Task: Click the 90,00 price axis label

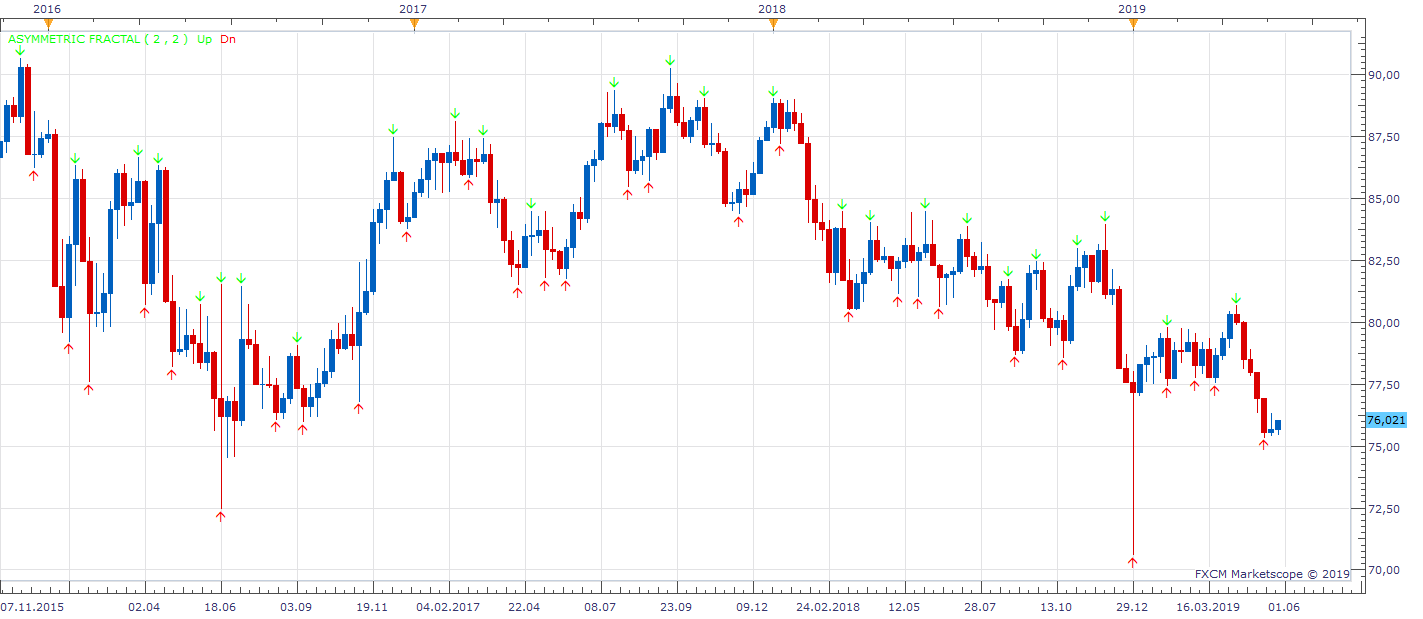Action: (1385, 75)
